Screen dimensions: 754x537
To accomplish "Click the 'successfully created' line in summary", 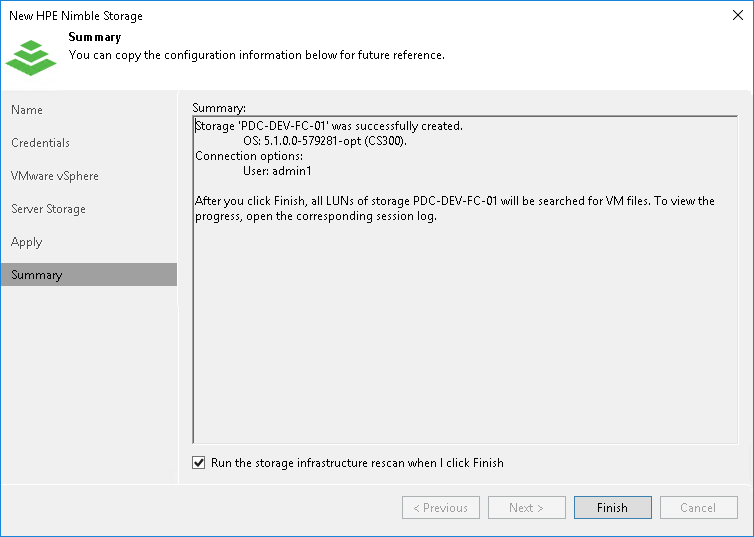I will [x=329, y=126].
